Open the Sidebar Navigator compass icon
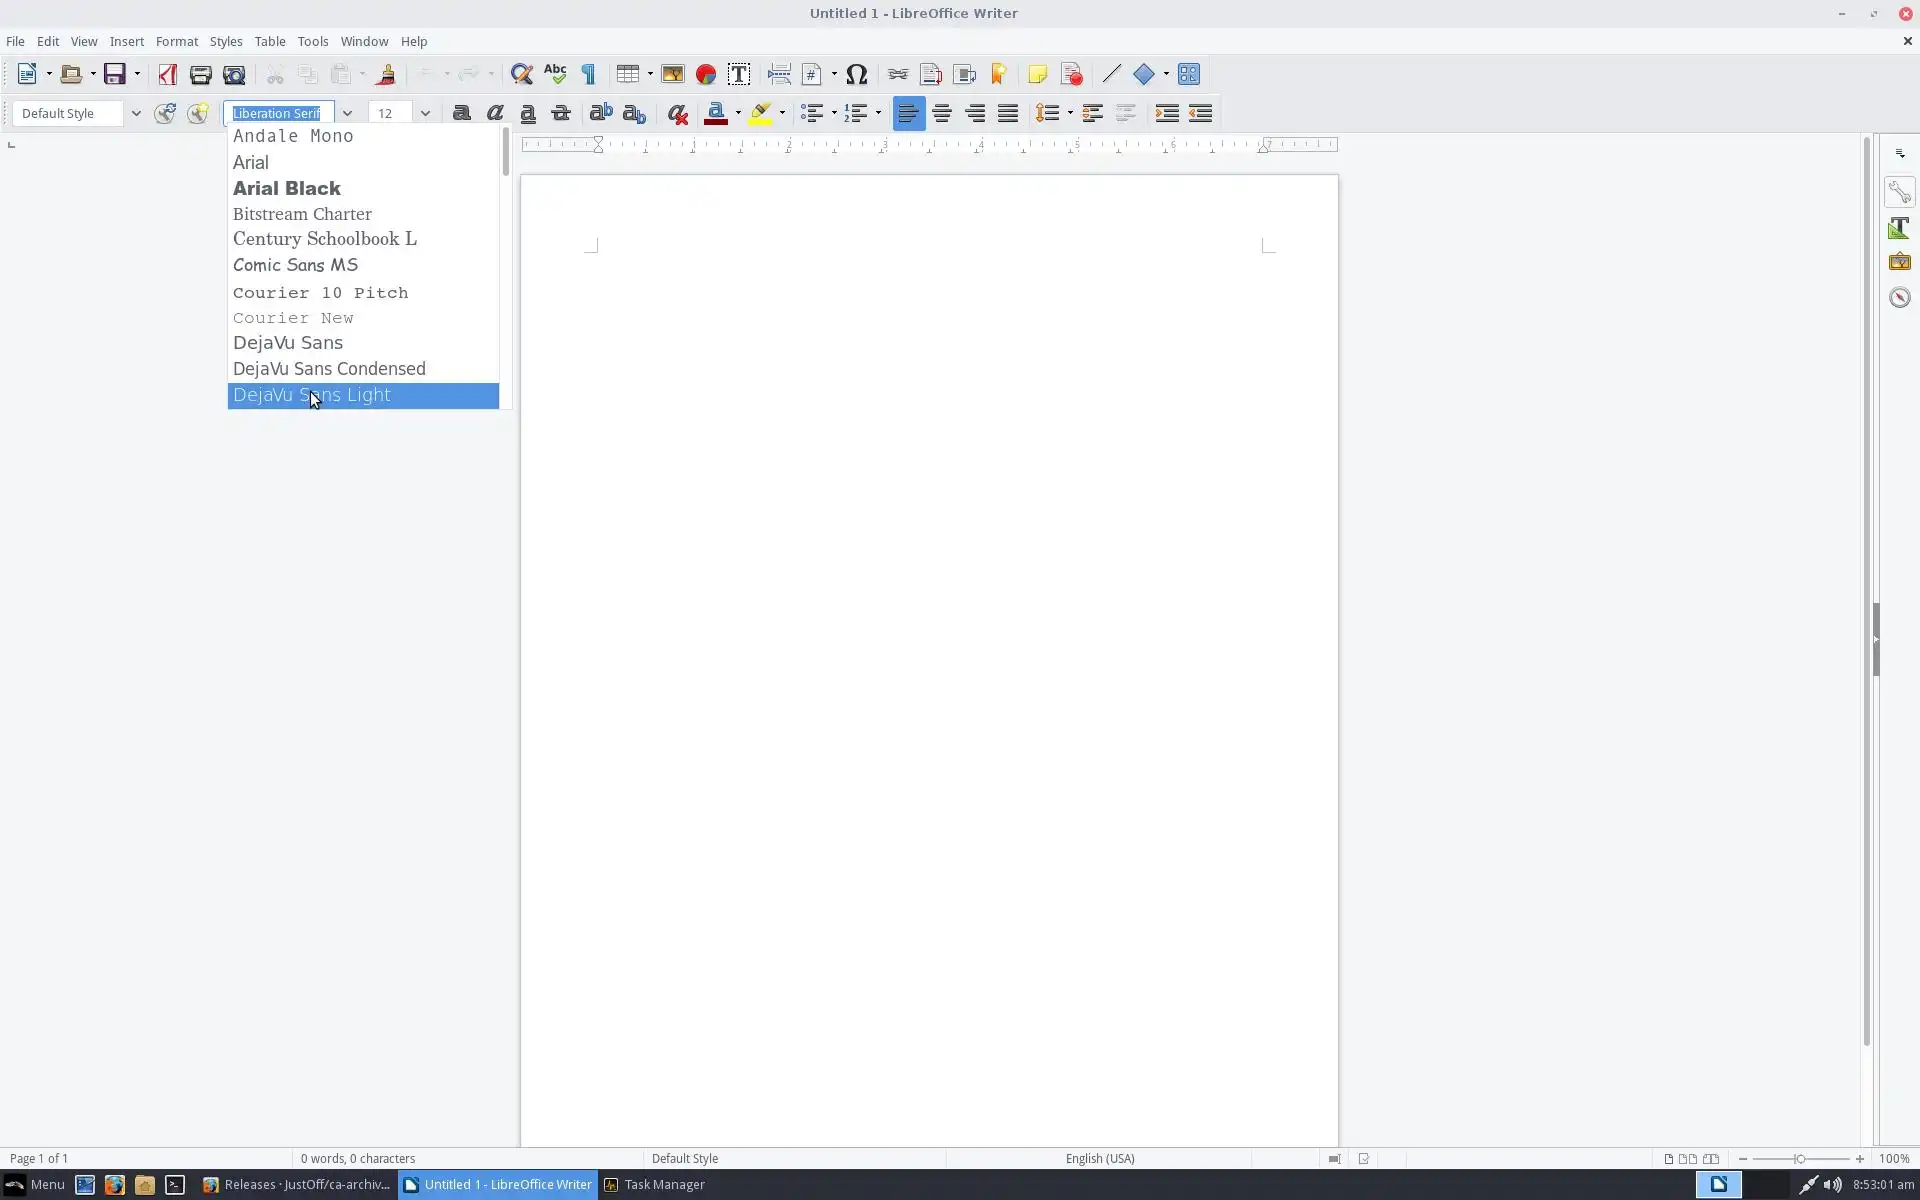This screenshot has width=1920, height=1200. point(1899,297)
